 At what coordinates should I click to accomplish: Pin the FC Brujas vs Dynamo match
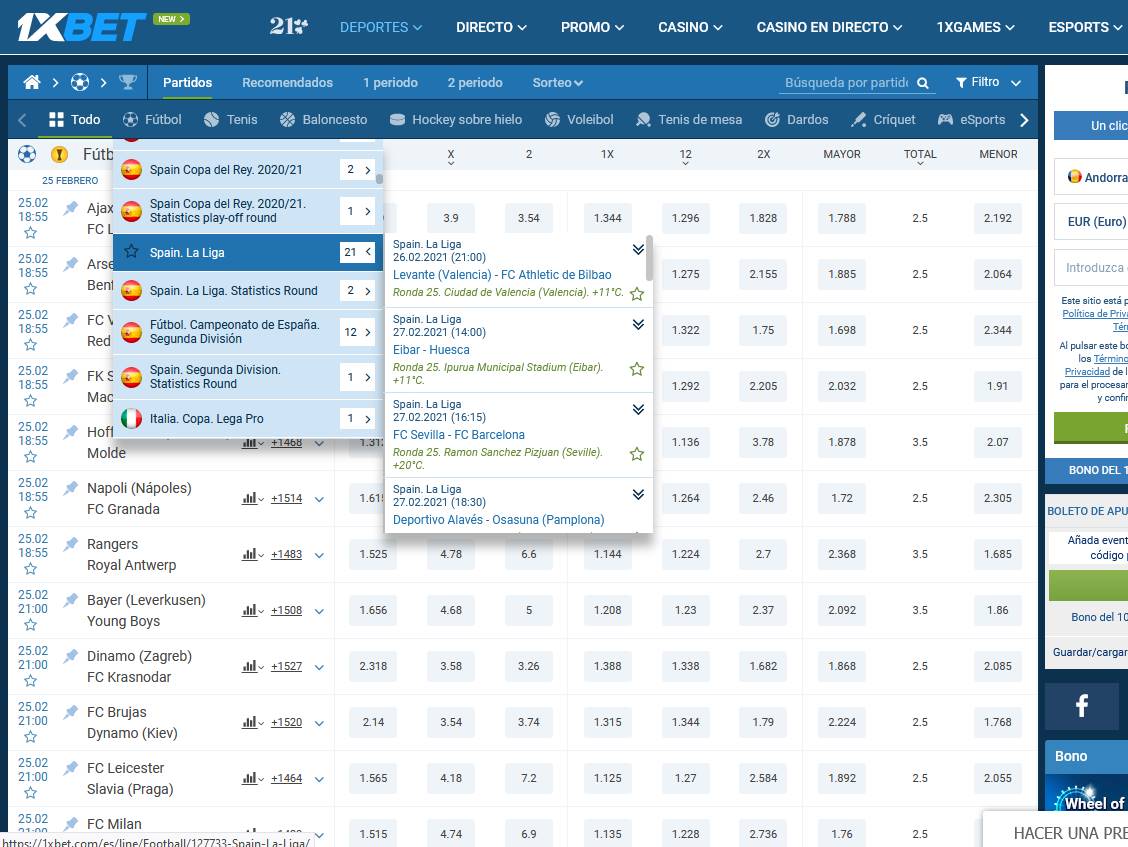point(70,712)
